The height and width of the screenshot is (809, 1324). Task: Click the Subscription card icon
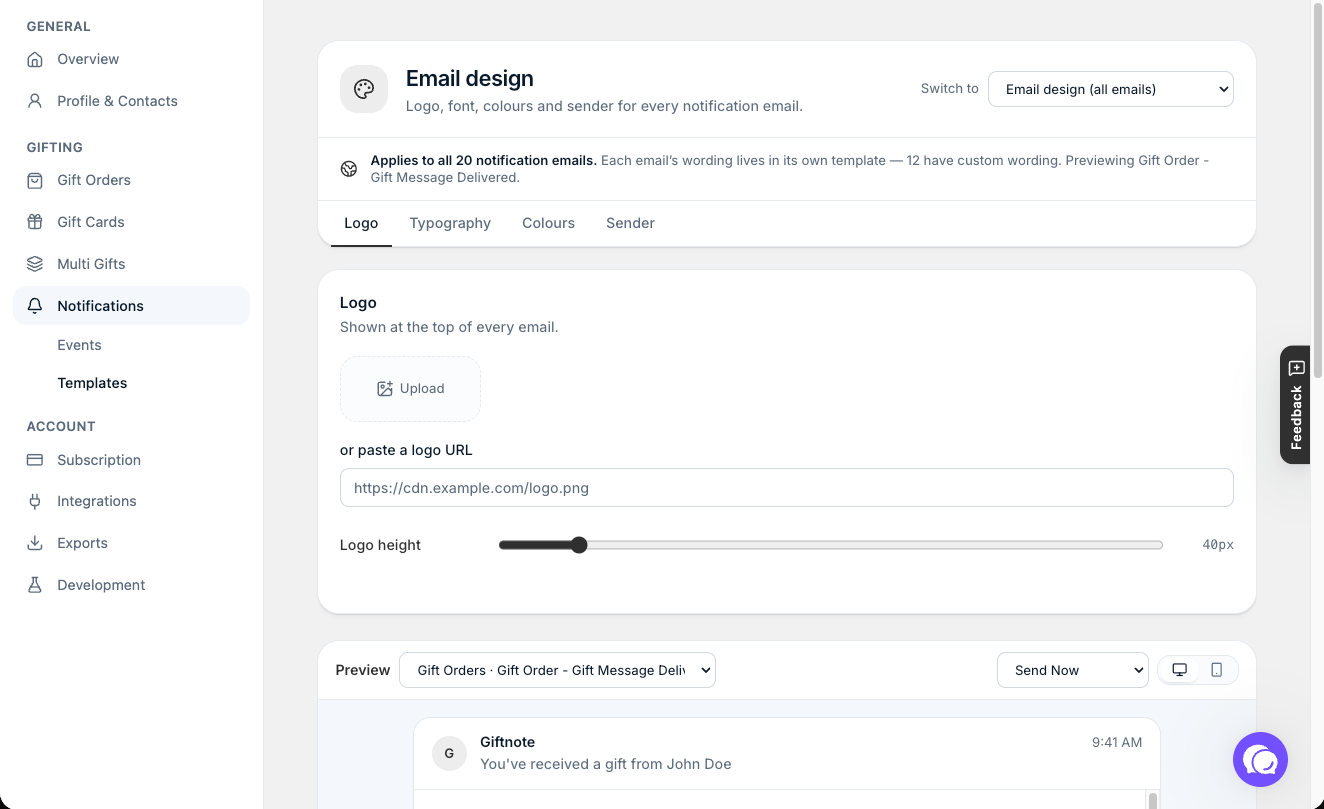click(x=35, y=460)
